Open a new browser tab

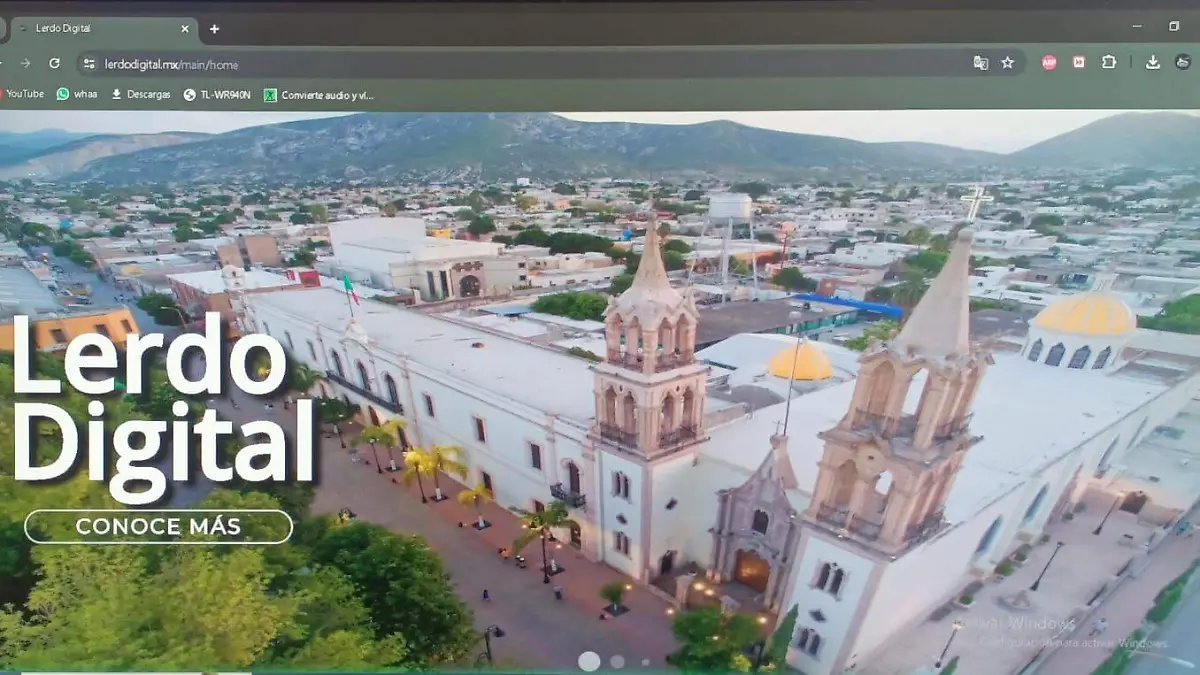[x=214, y=30]
